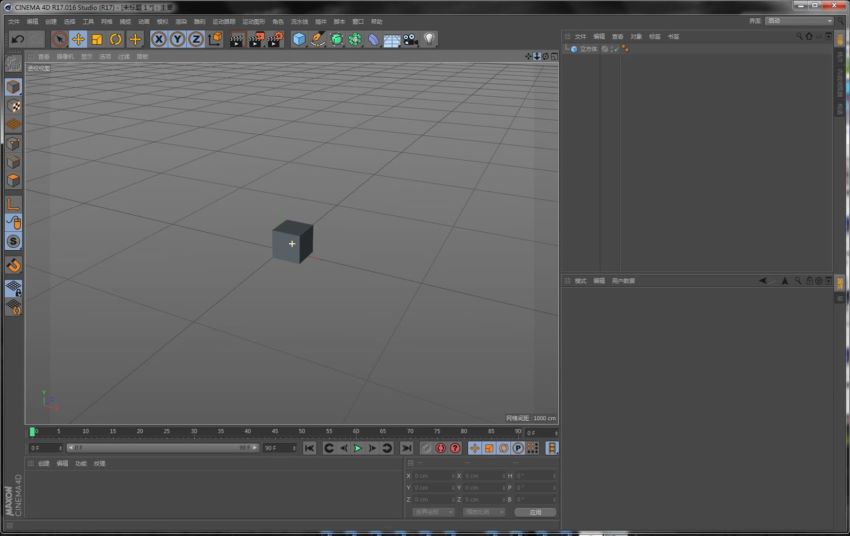Open the 编辑 menu in main menu bar
Image resolution: width=850 pixels, height=536 pixels.
pyautogui.click(x=33, y=22)
